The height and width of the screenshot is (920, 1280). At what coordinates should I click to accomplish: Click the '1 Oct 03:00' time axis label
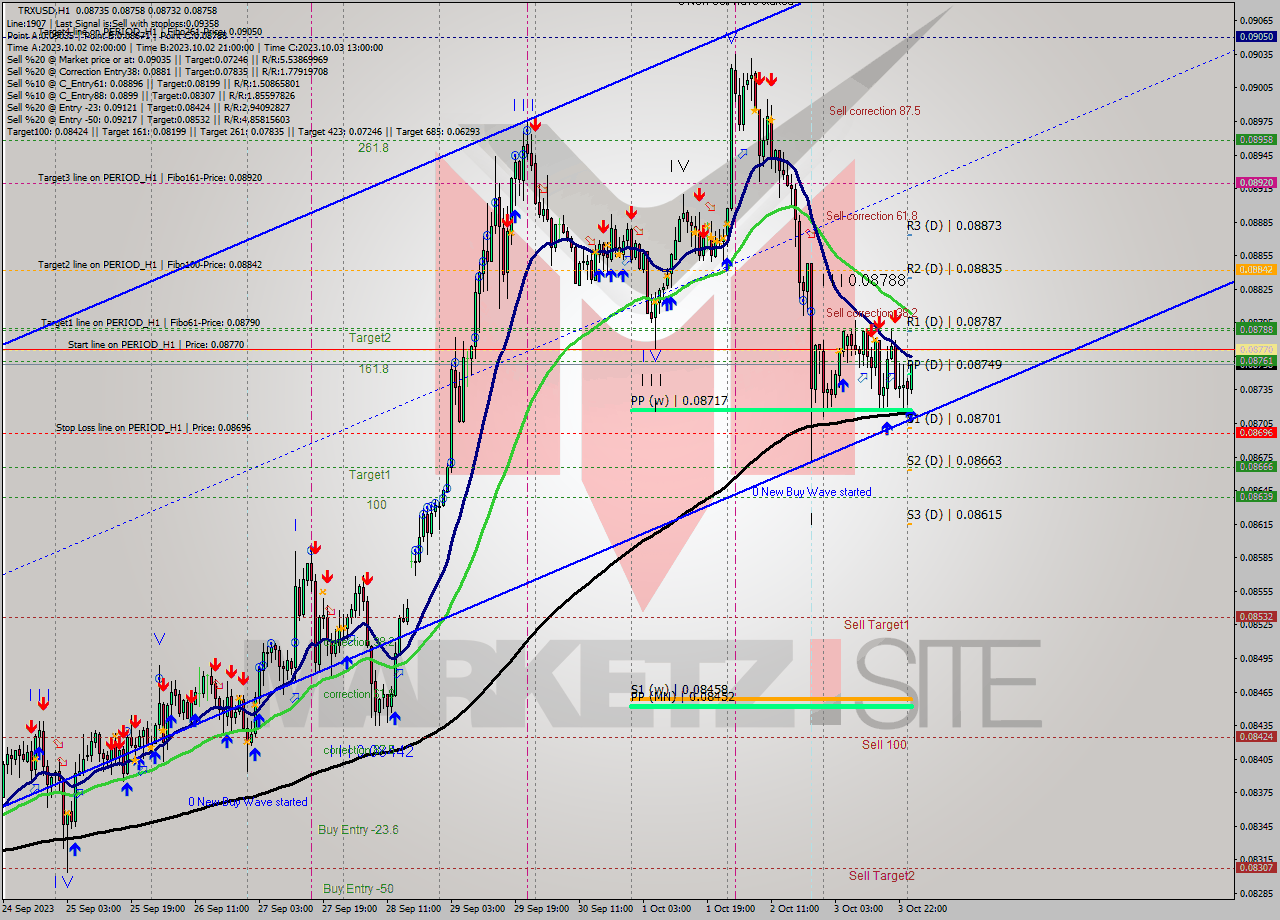coord(666,909)
